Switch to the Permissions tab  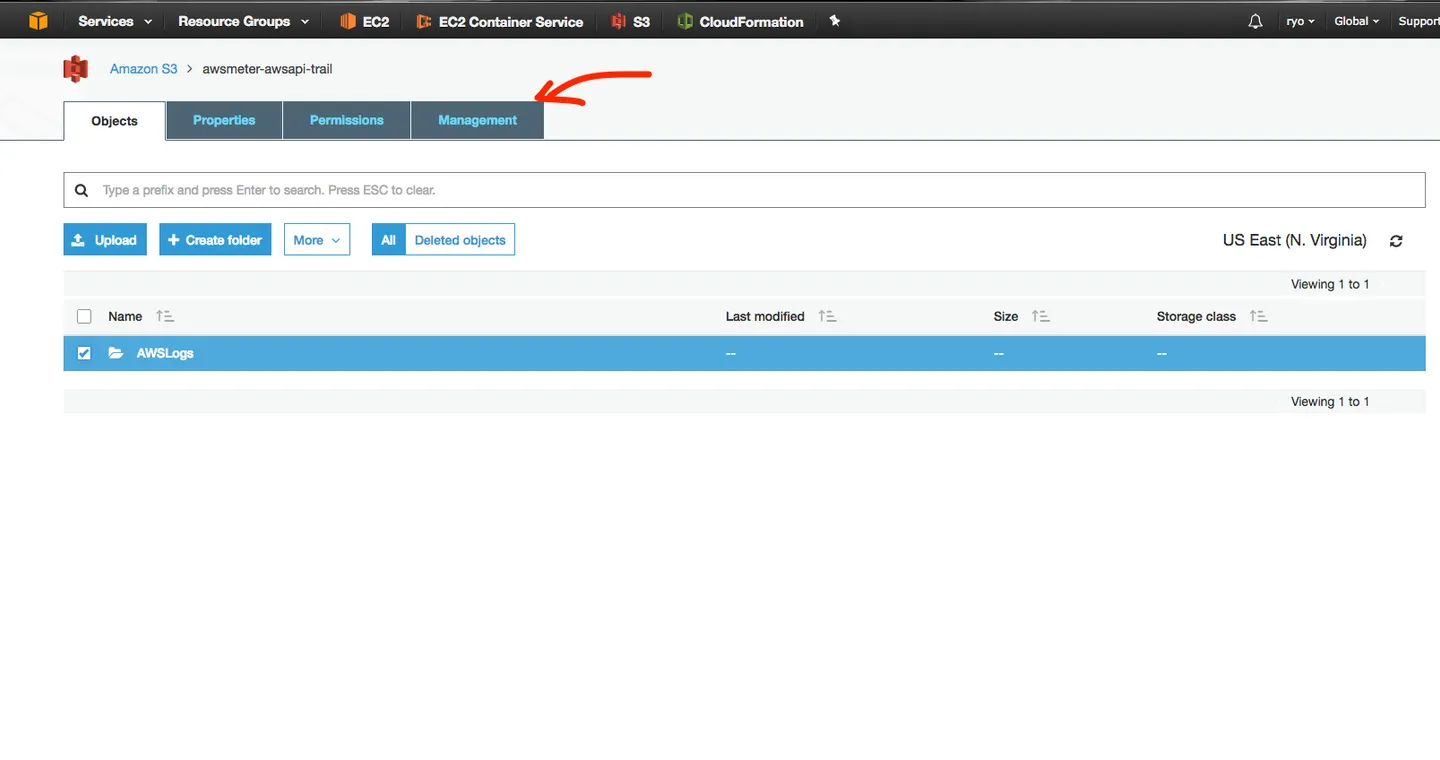click(x=347, y=120)
